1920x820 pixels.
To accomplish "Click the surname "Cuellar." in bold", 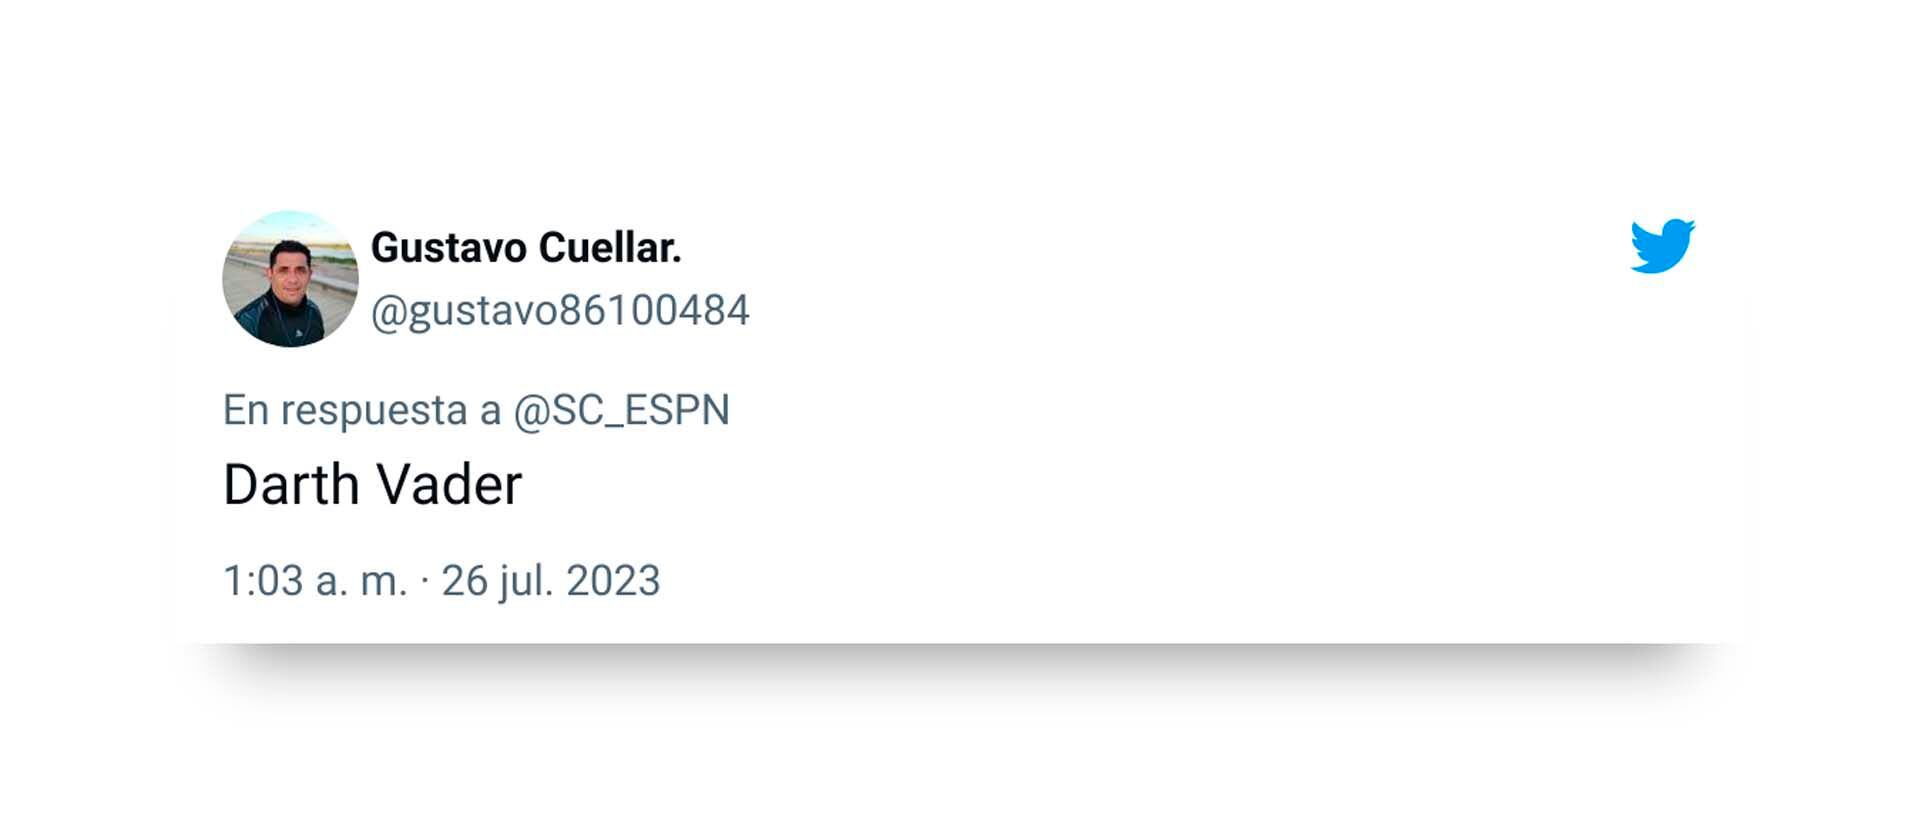I will [610, 248].
